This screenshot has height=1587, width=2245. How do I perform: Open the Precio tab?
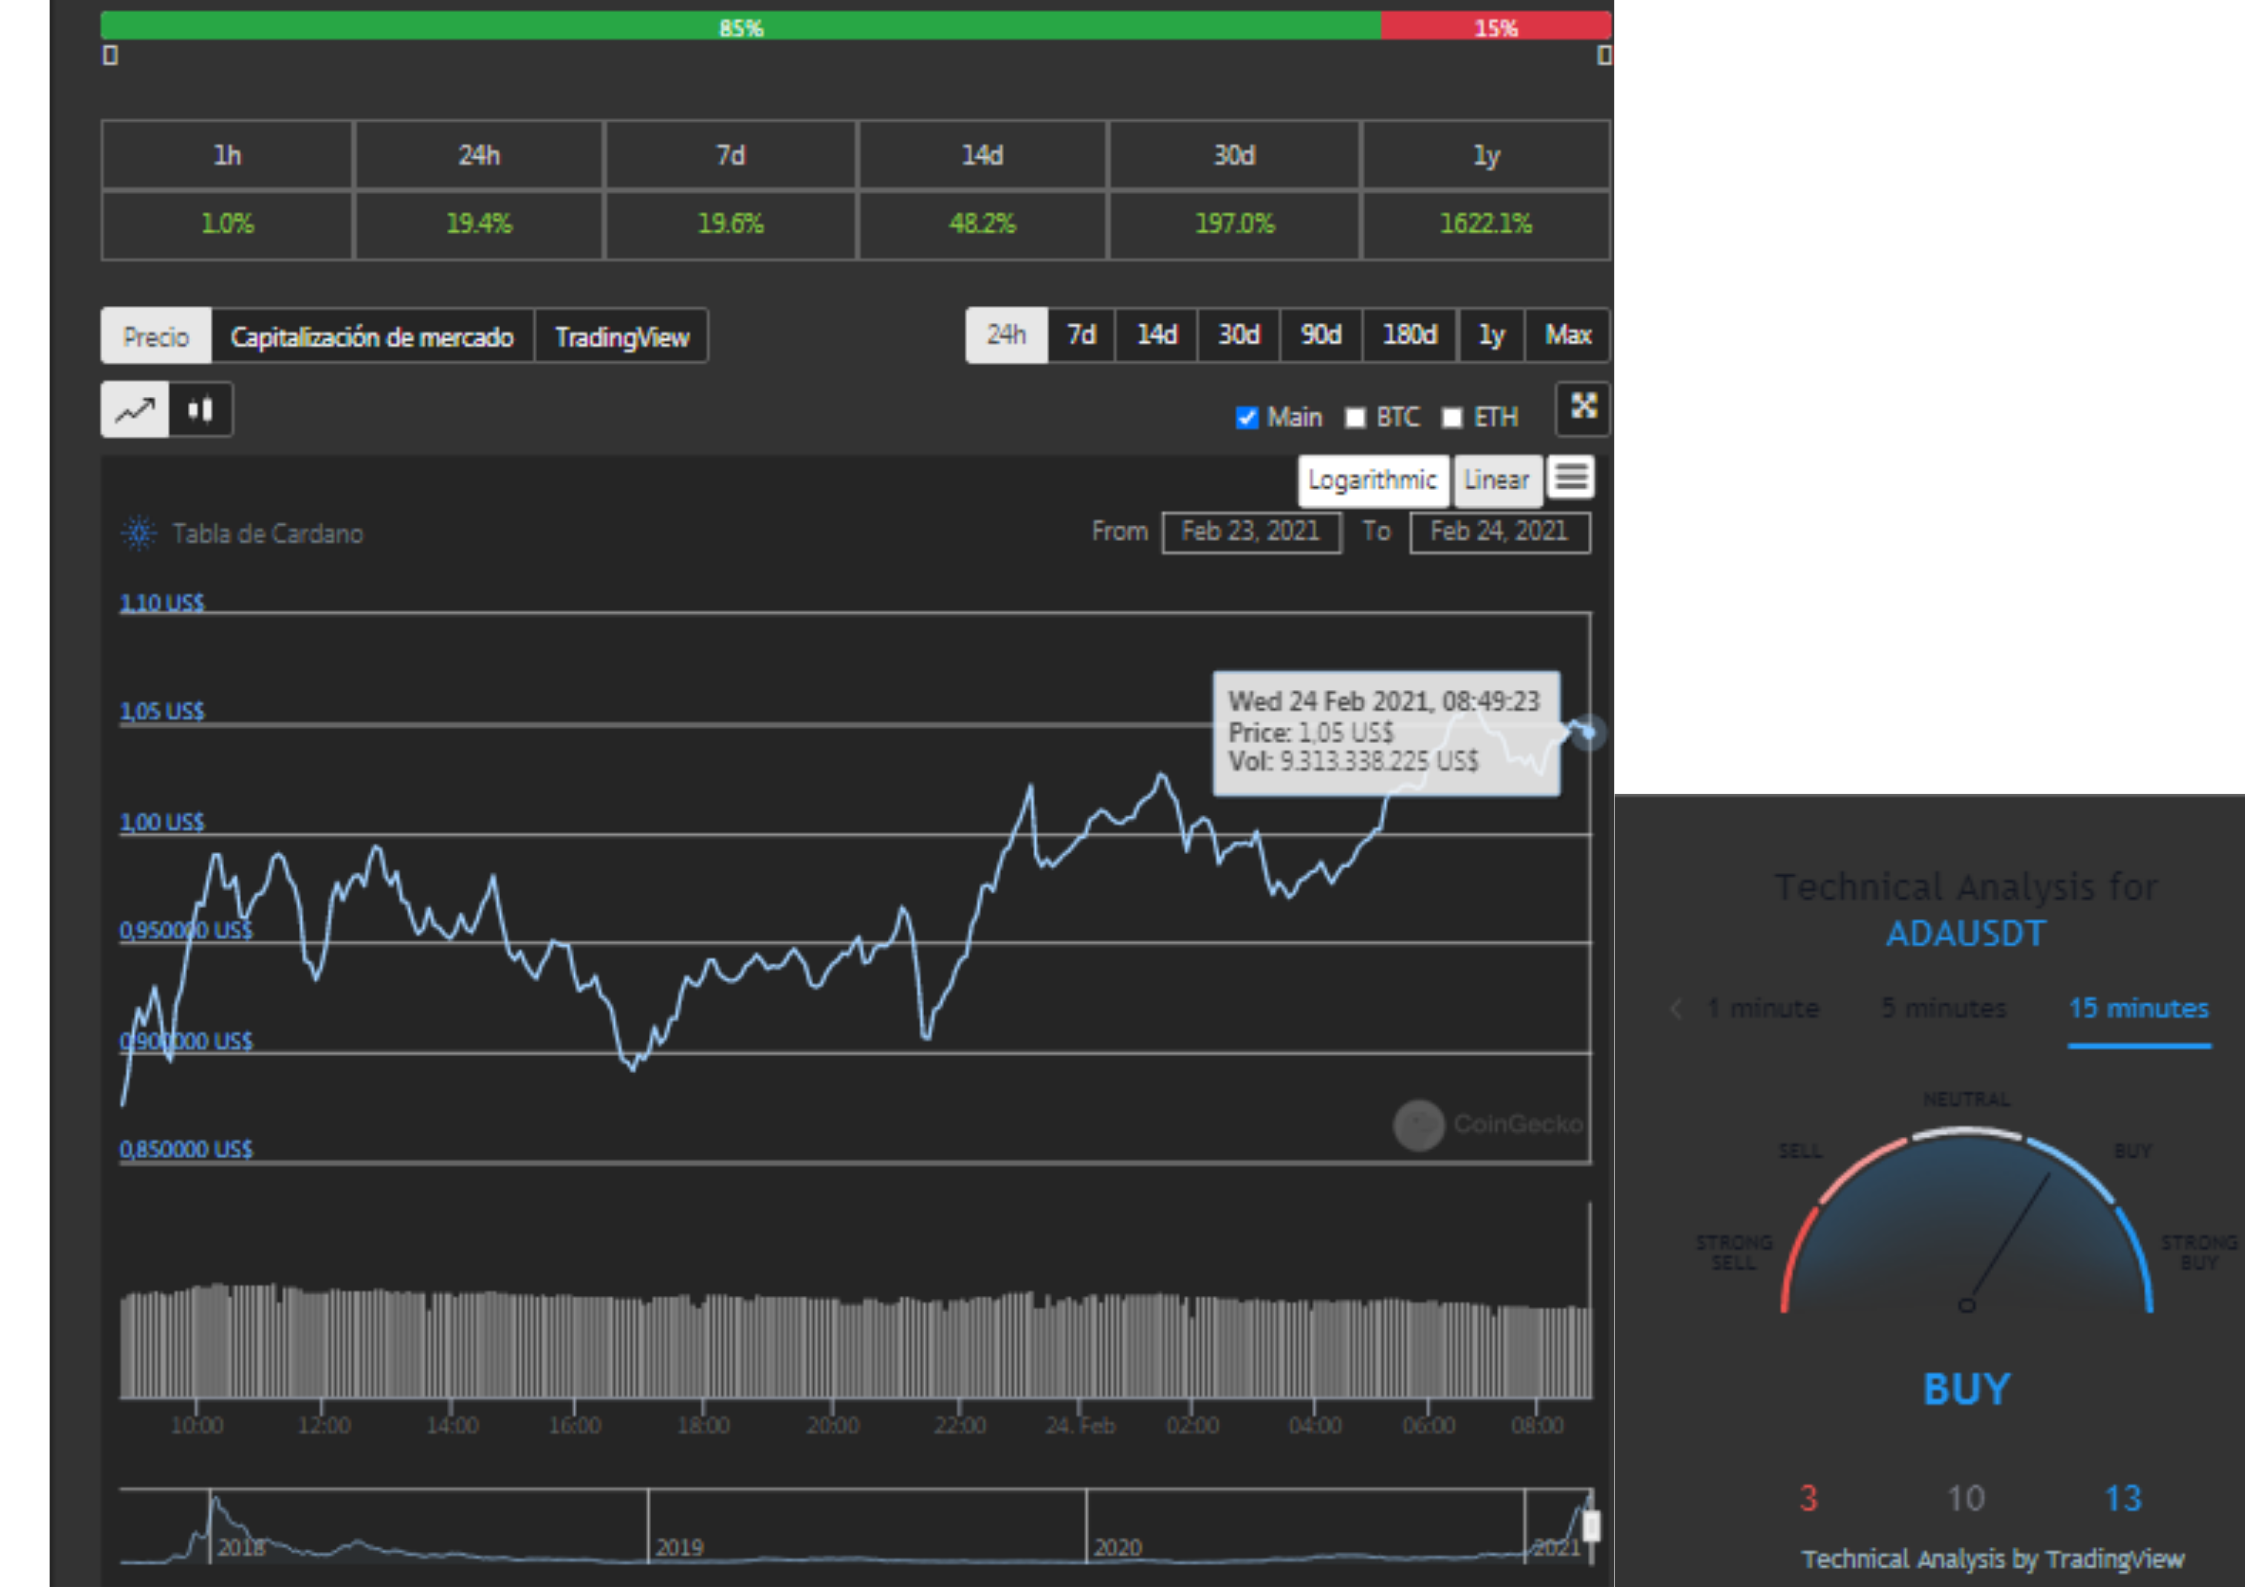point(156,336)
